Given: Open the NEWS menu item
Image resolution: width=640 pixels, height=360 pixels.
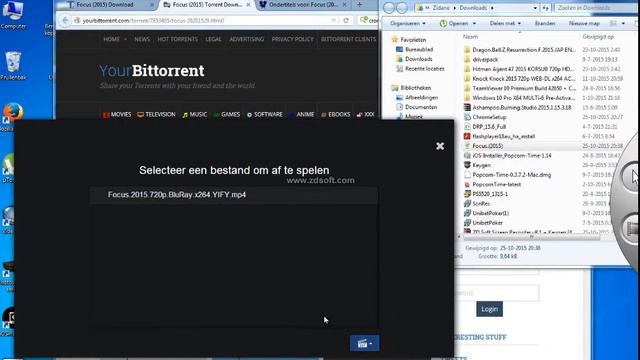Looking at the screenshot, I should (x=142, y=39).
